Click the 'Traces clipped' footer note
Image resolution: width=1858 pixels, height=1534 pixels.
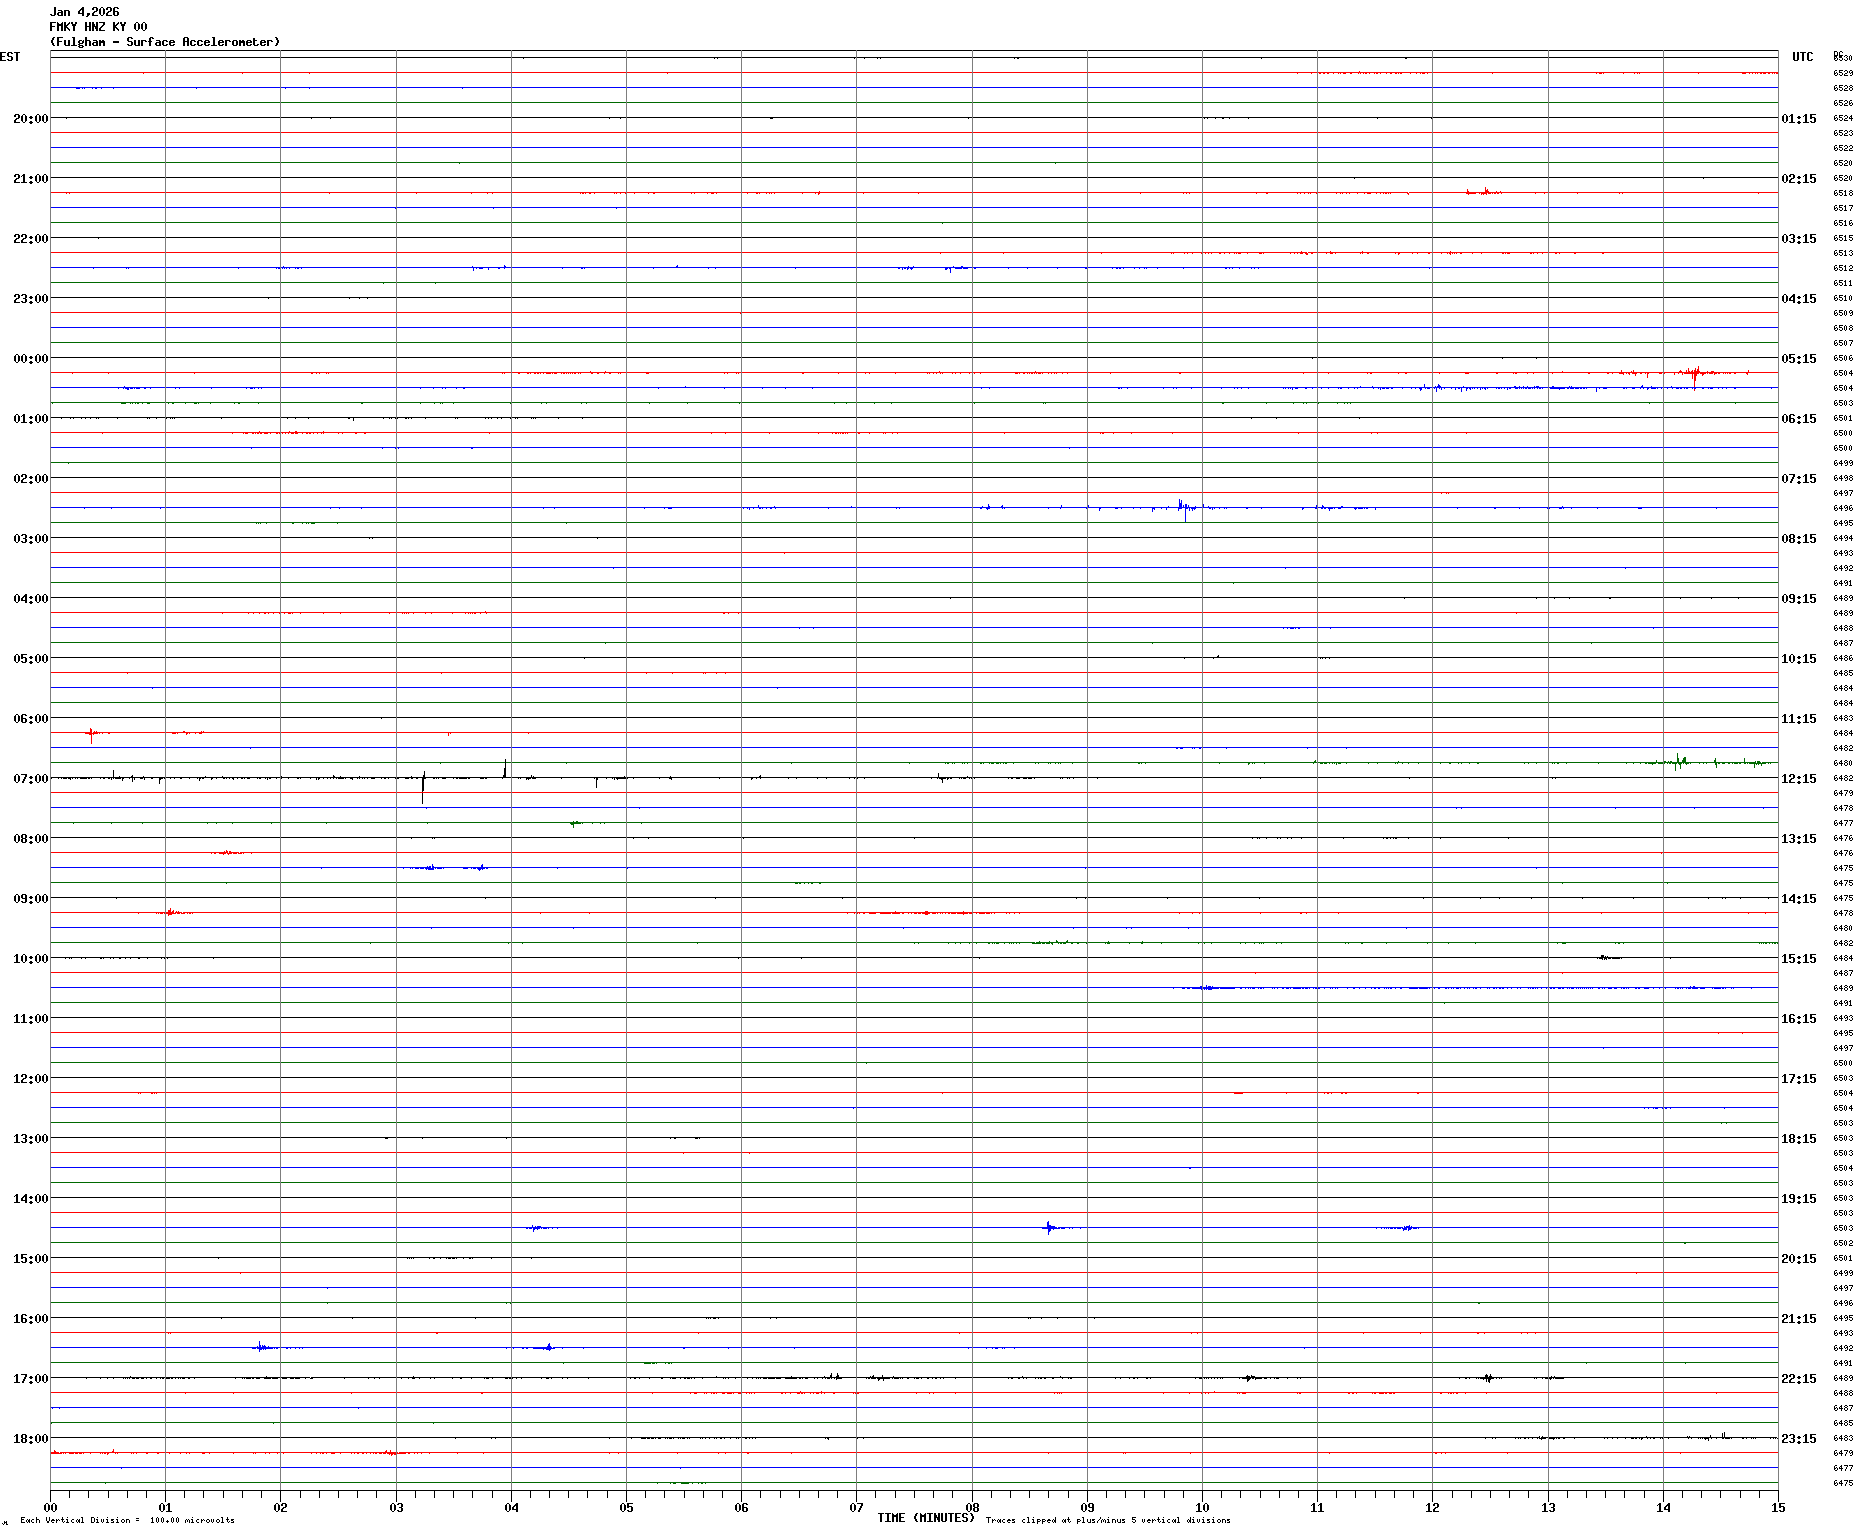pos(1107,1521)
